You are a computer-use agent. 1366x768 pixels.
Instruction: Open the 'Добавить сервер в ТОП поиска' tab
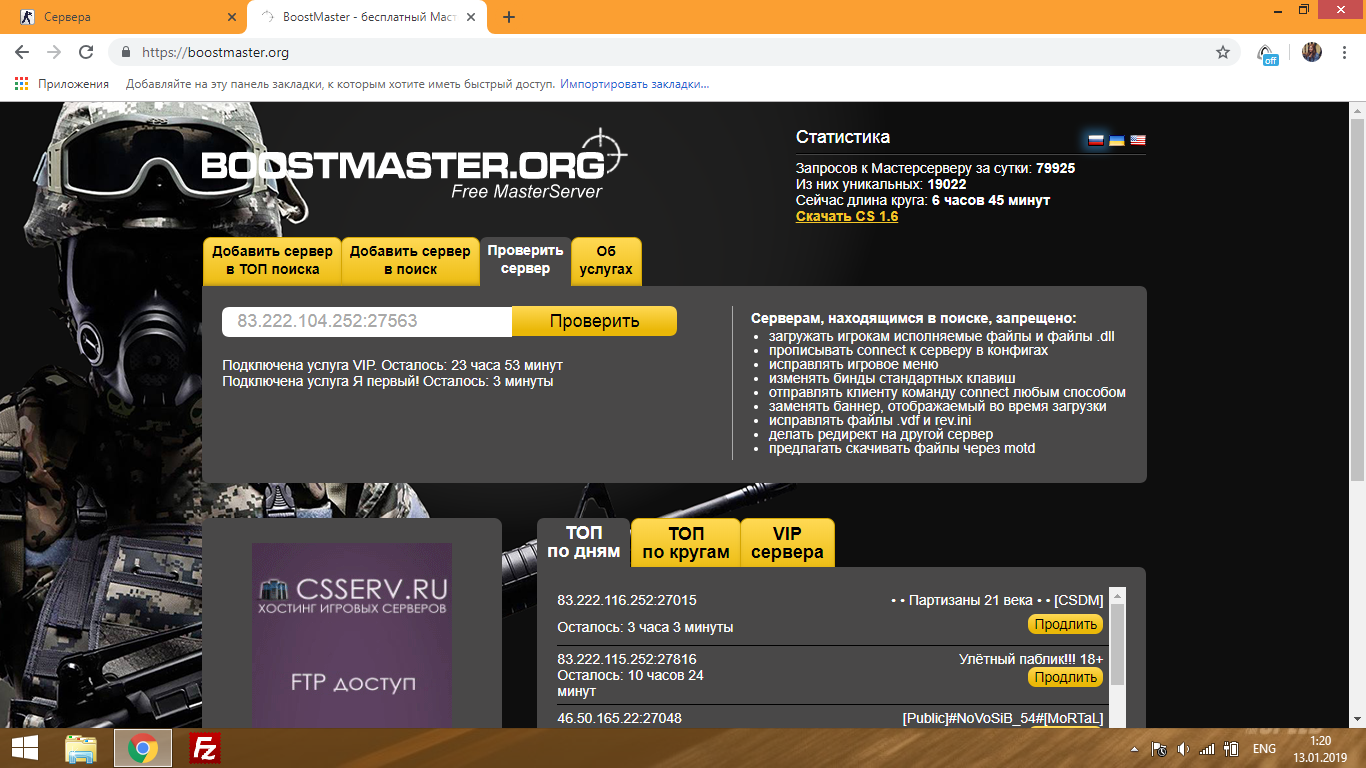click(x=272, y=260)
